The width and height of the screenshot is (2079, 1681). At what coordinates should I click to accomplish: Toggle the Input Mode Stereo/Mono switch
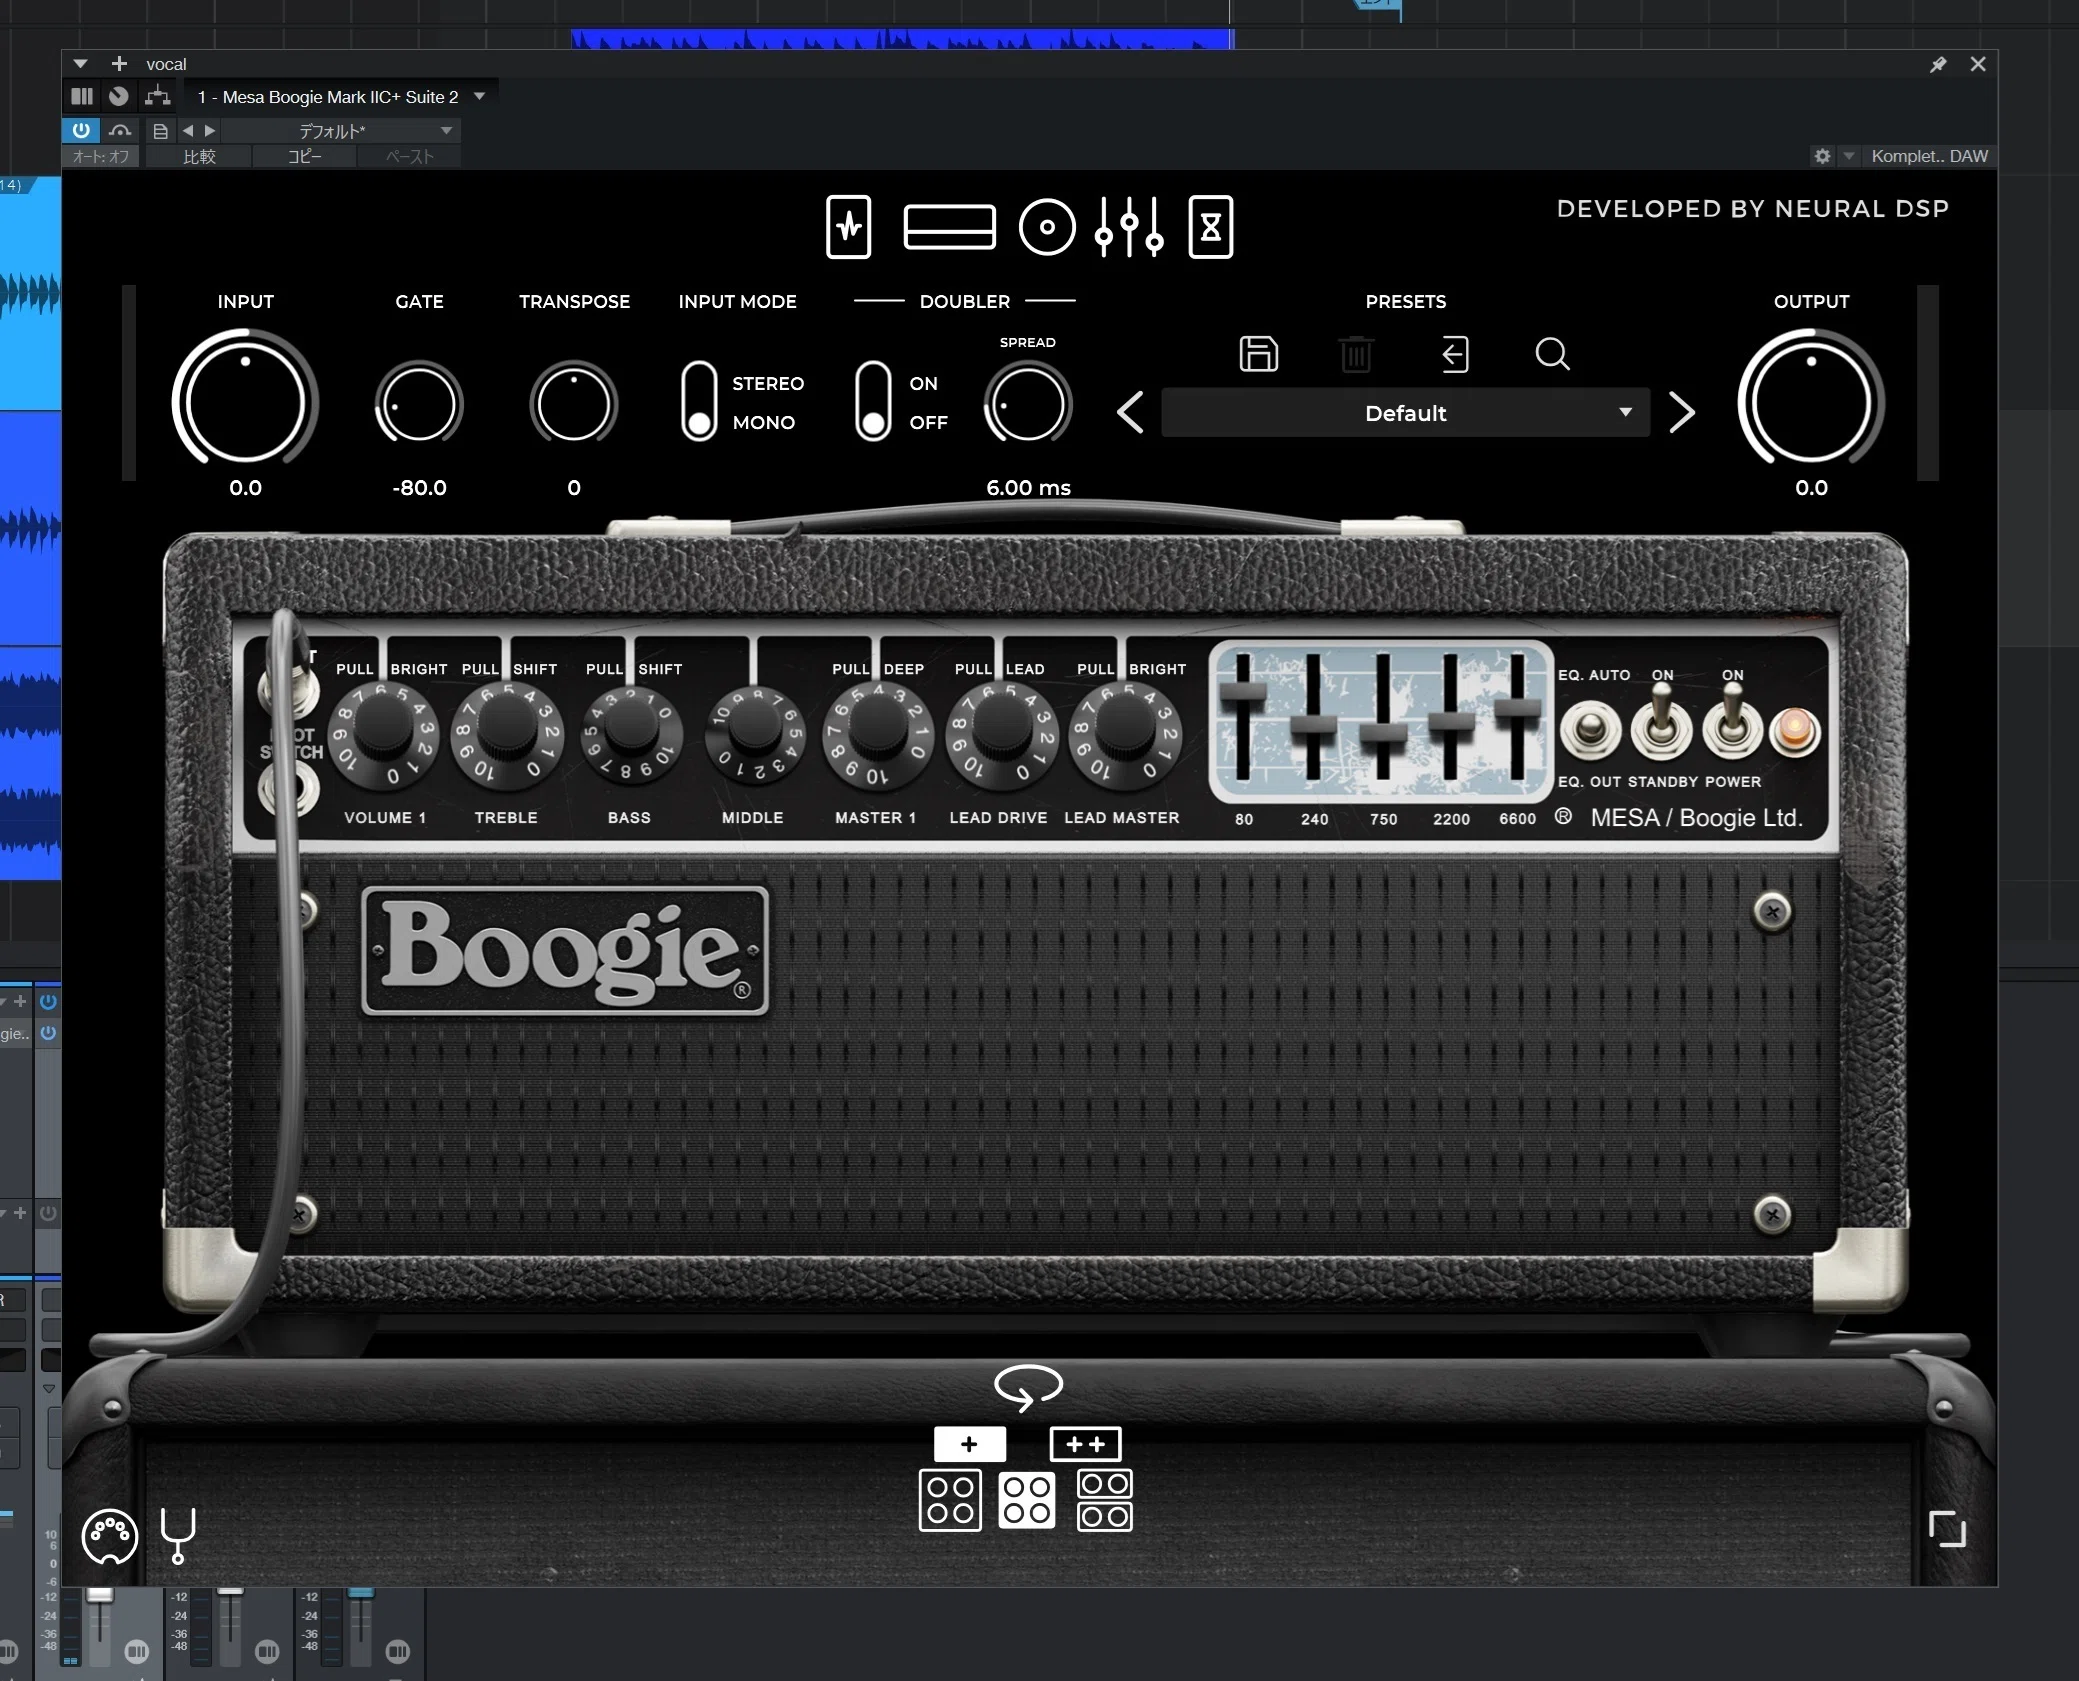pos(699,402)
